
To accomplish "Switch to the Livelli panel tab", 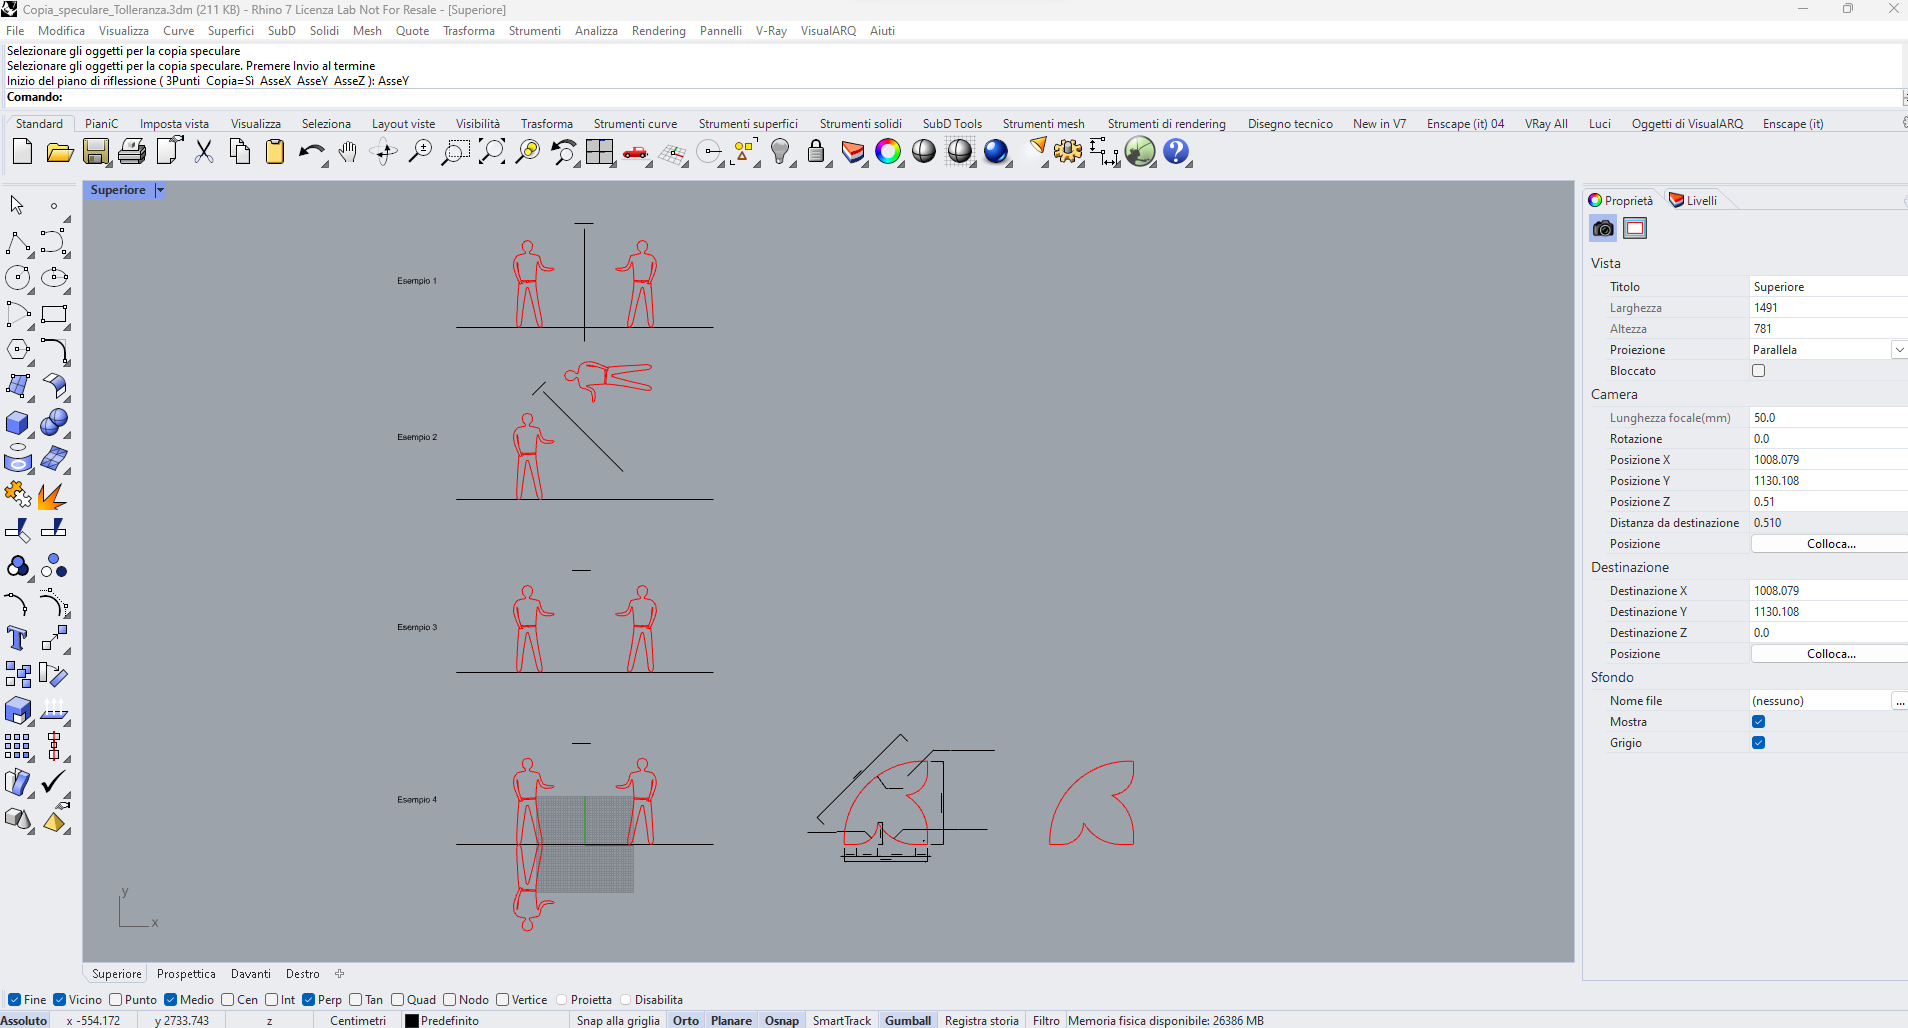I will tap(1693, 201).
